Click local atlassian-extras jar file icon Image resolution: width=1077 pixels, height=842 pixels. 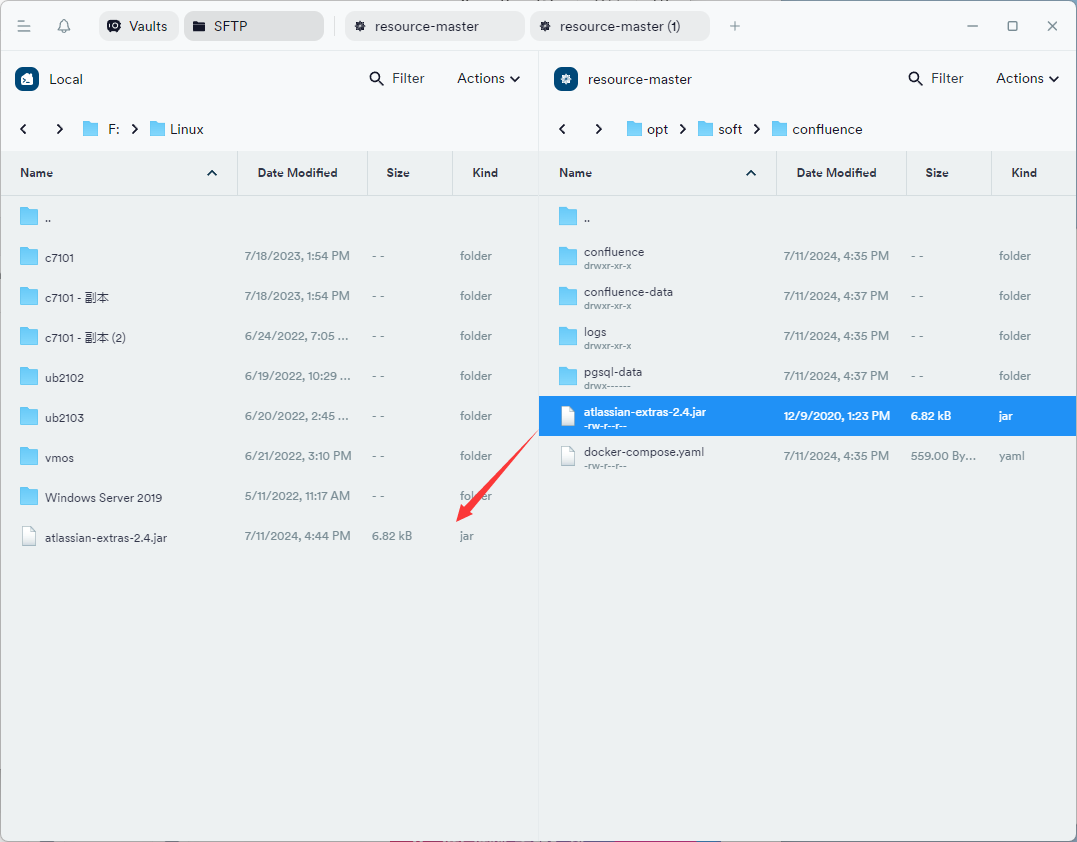(29, 536)
